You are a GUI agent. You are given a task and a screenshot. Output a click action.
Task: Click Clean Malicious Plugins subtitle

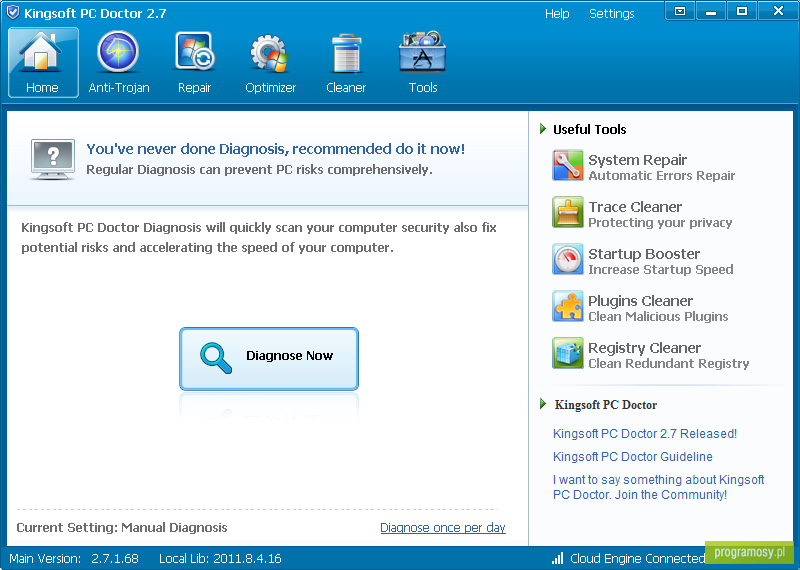pyautogui.click(x=658, y=317)
